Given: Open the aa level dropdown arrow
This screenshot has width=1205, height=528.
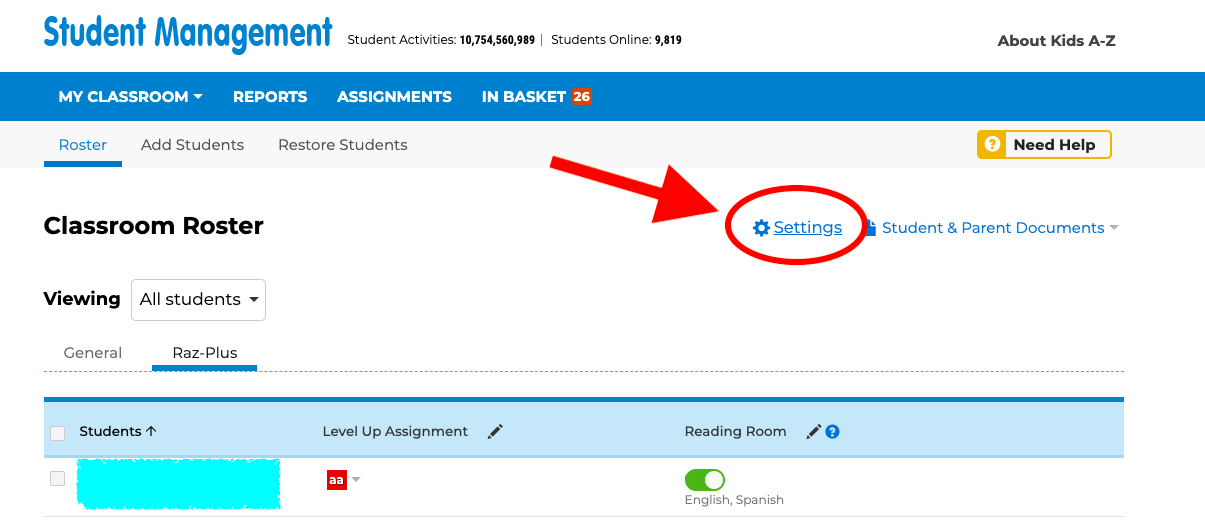Looking at the screenshot, I should (x=356, y=480).
